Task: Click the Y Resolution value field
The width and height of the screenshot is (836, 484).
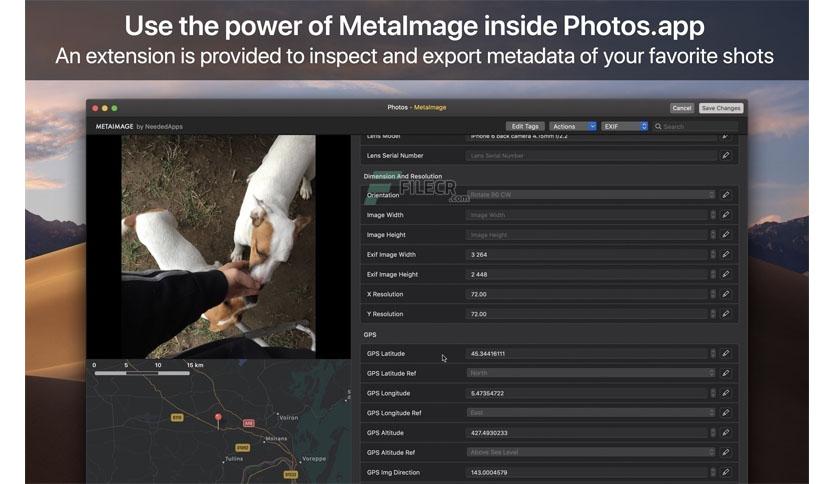Action: click(588, 314)
